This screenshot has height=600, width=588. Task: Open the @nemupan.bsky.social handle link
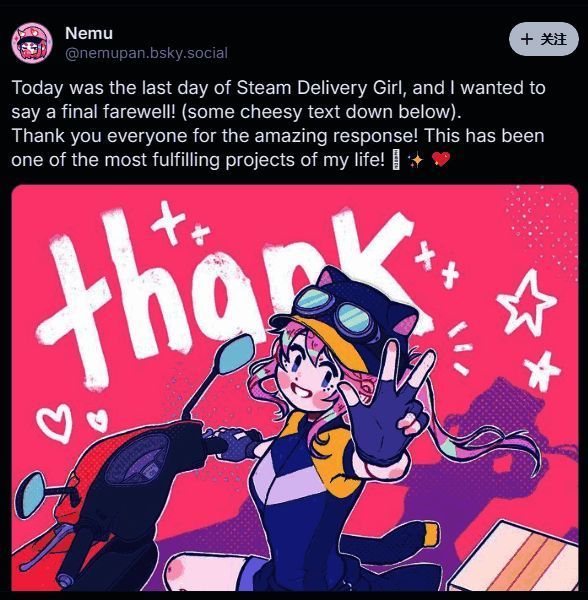pos(146,53)
